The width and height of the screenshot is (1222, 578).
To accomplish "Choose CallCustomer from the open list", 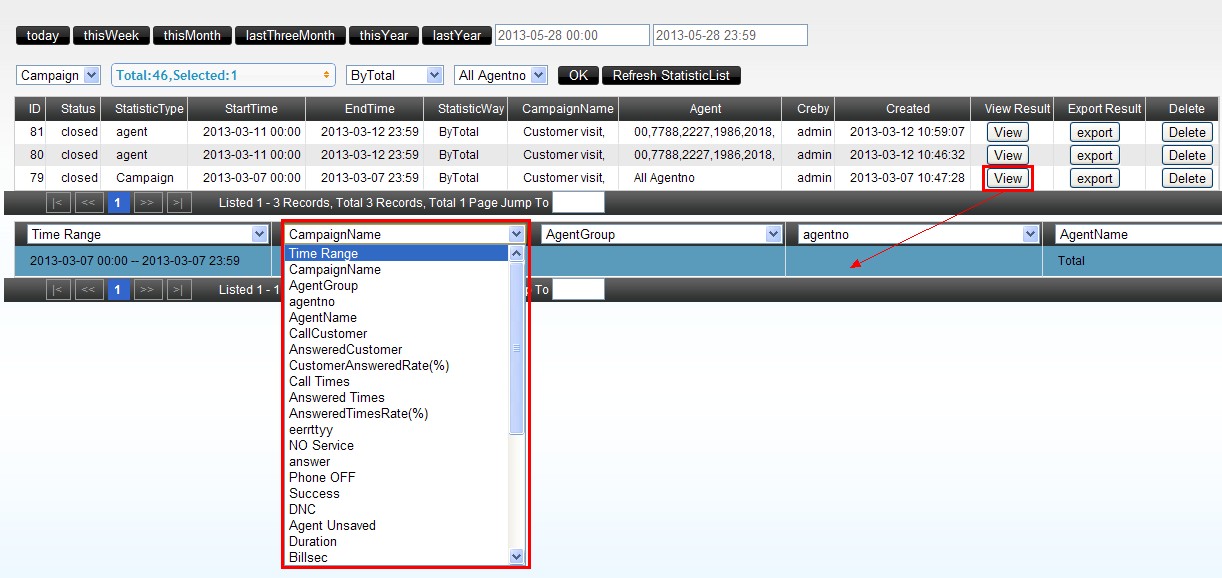I will click(328, 334).
